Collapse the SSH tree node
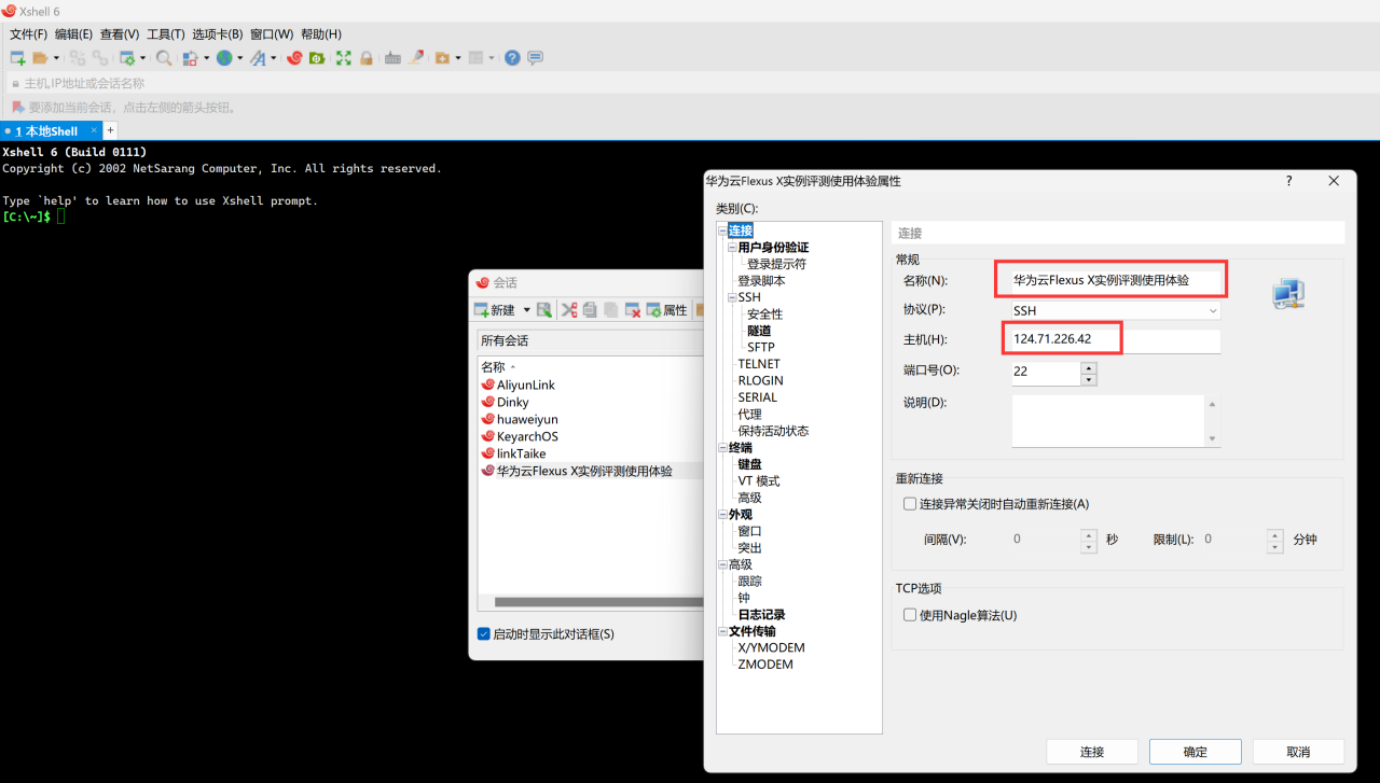 coord(732,298)
